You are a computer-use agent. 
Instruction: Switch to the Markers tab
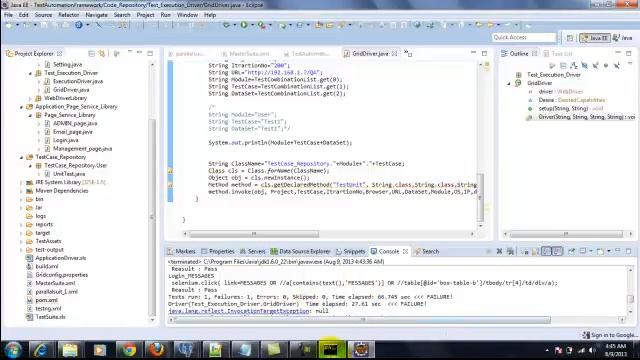pos(181,251)
